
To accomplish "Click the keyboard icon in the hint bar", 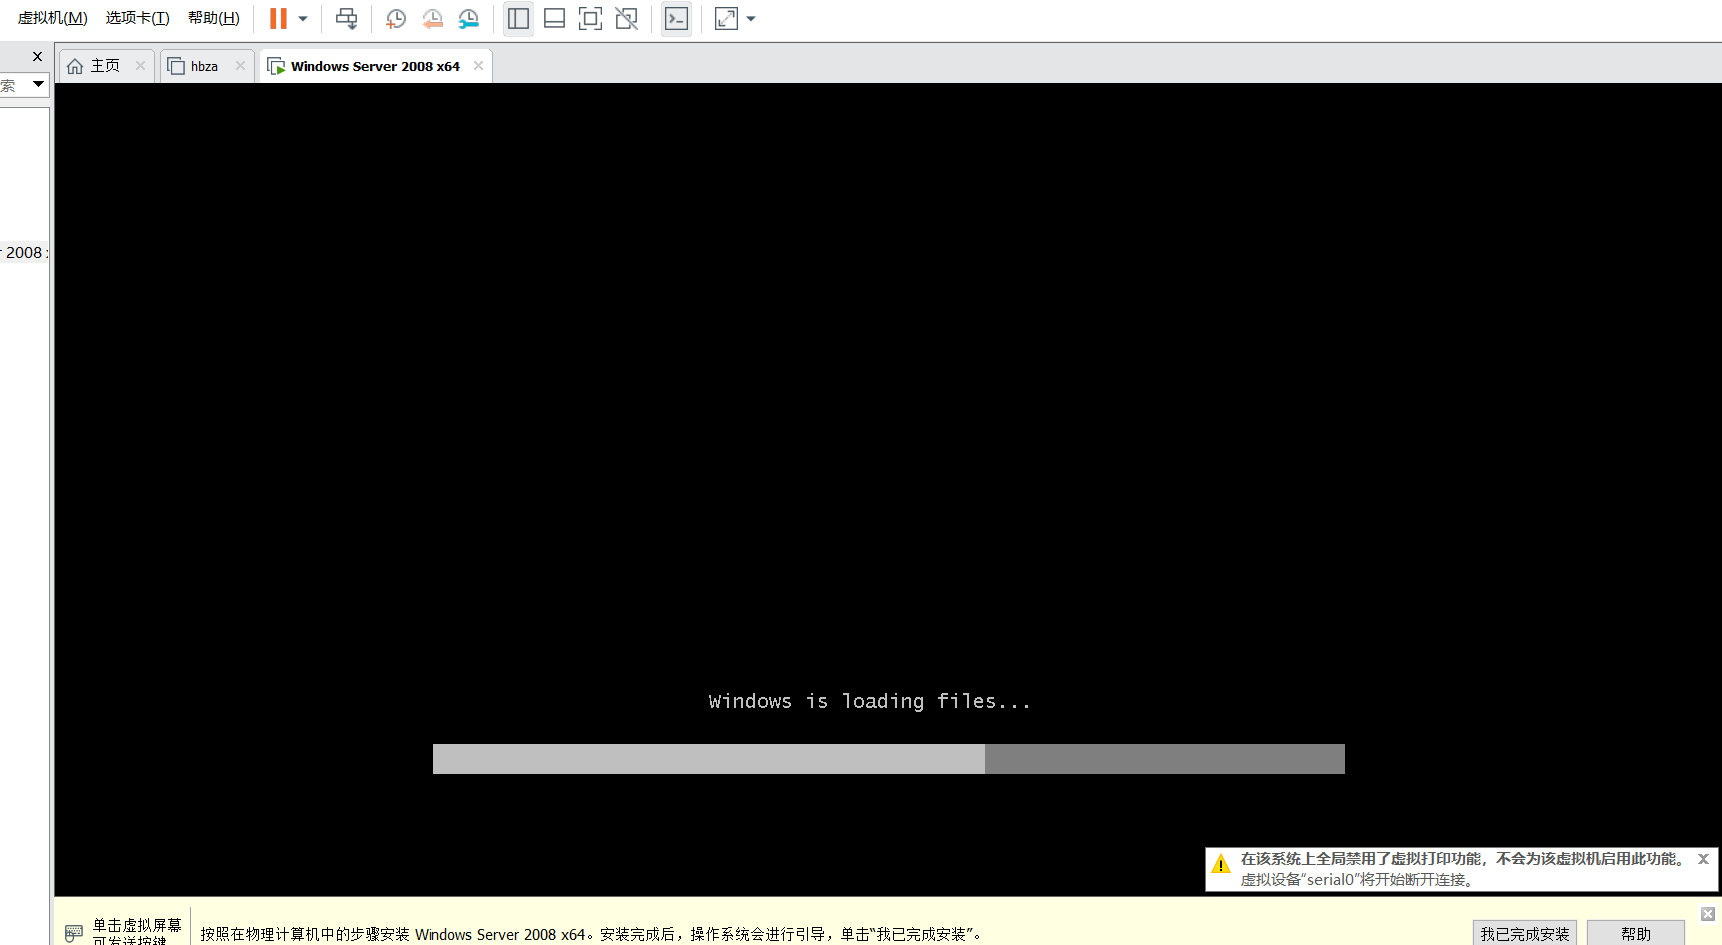I will coord(74,934).
